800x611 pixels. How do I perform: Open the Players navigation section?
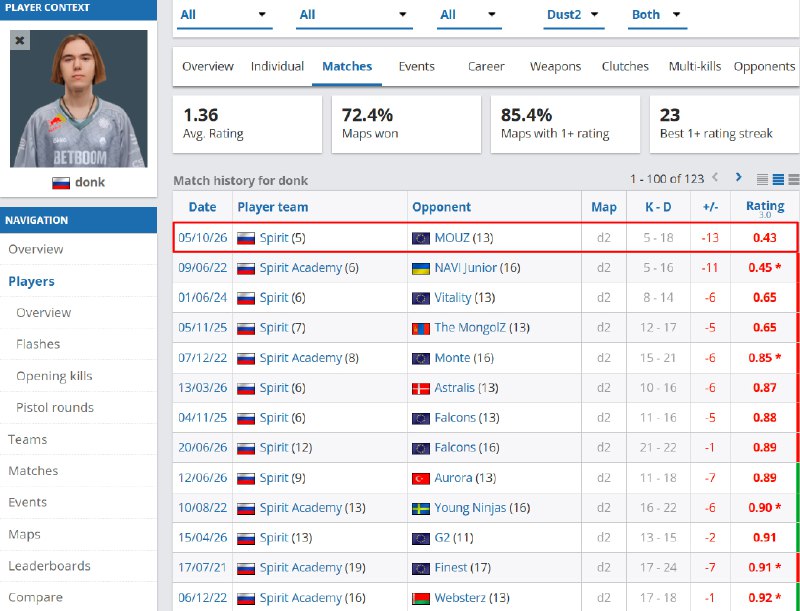[32, 282]
